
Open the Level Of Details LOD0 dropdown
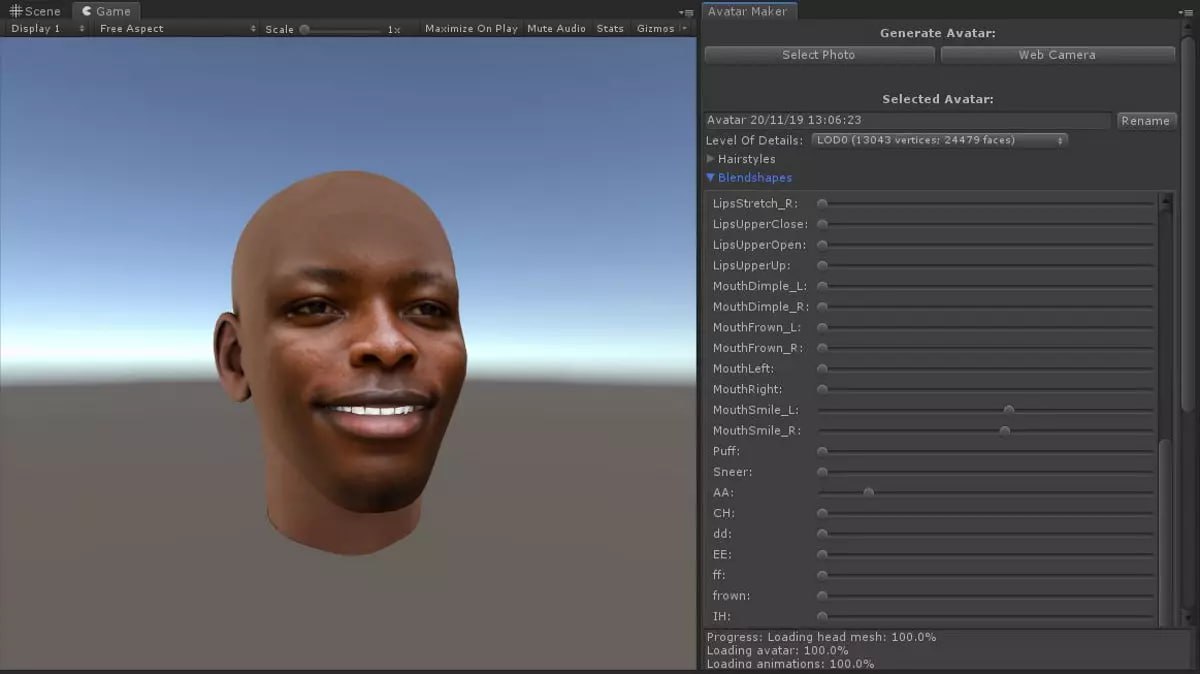point(938,140)
